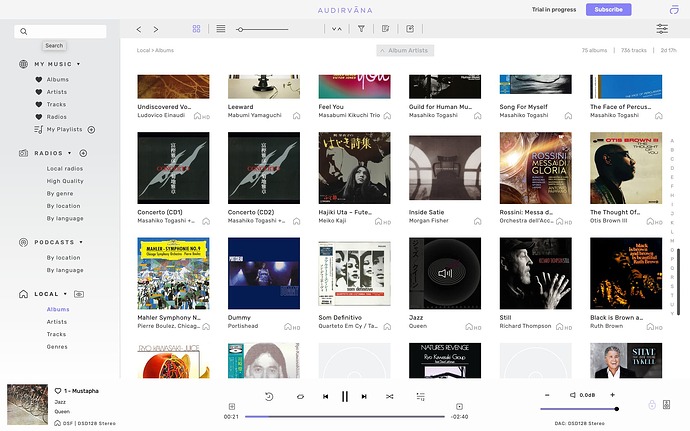This screenshot has width=690, height=431.
Task: Browse radios By language
Action: point(65,218)
